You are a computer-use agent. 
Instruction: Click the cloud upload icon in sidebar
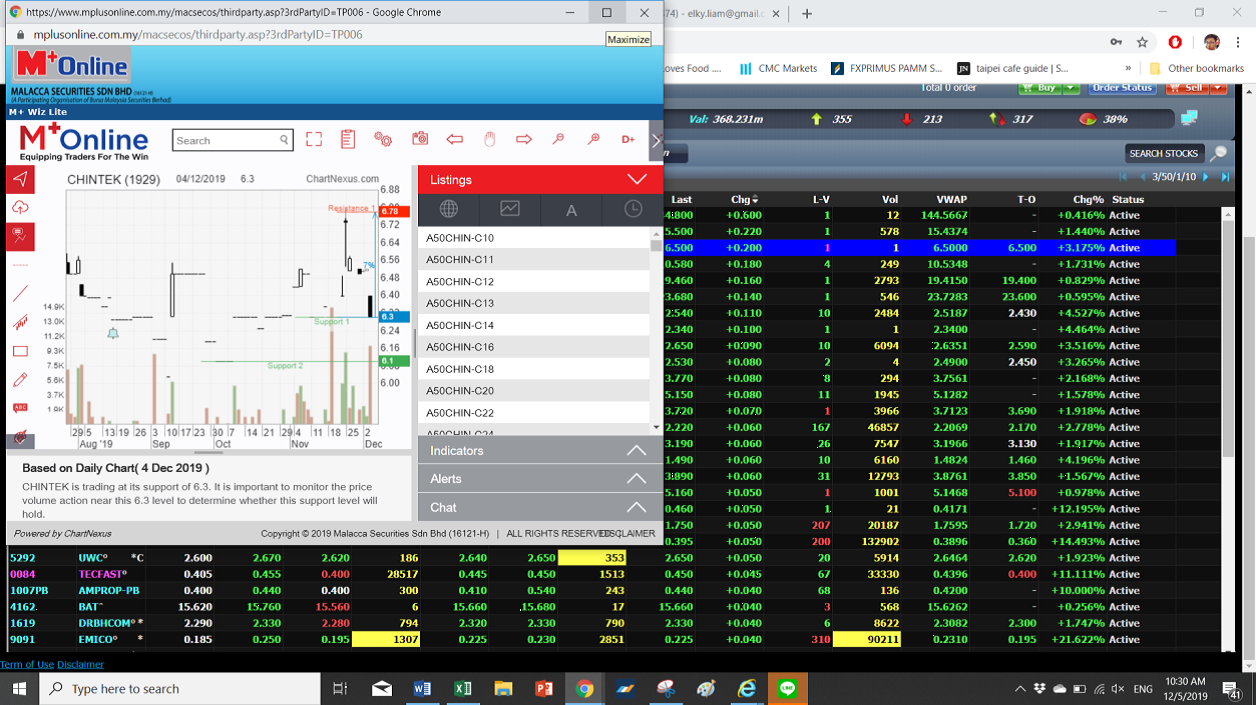point(20,207)
